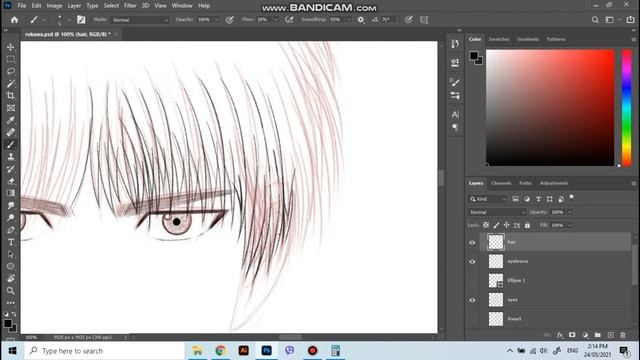Image resolution: width=640 pixels, height=360 pixels.
Task: Select the Lasso tool
Action: click(11, 71)
